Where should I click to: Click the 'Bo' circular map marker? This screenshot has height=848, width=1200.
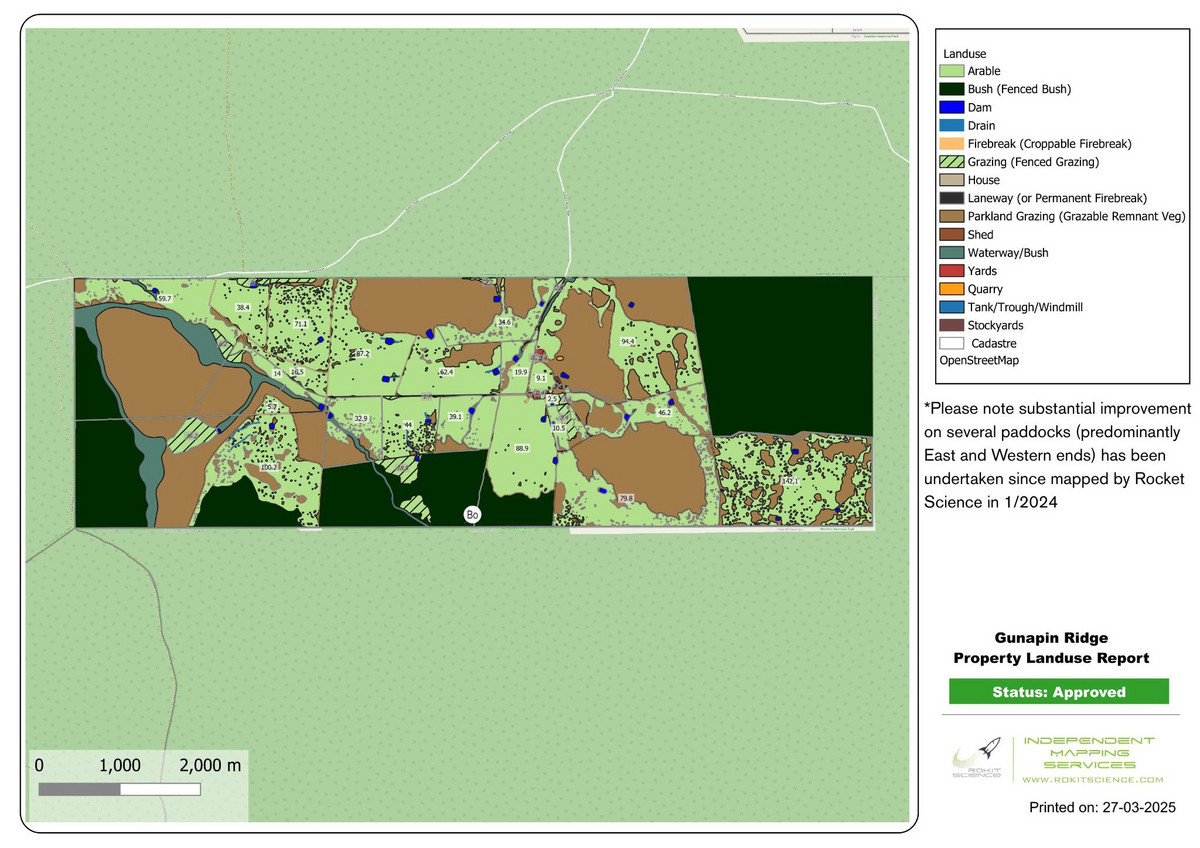point(472,515)
